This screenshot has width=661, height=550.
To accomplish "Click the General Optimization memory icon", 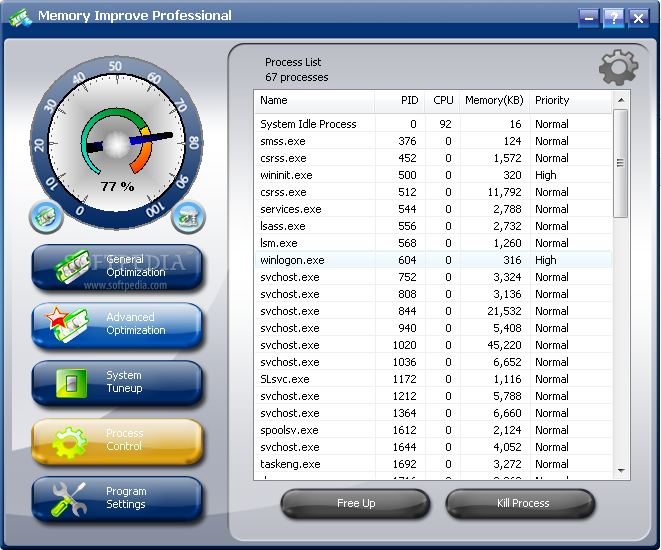I will pyautogui.click(x=72, y=266).
